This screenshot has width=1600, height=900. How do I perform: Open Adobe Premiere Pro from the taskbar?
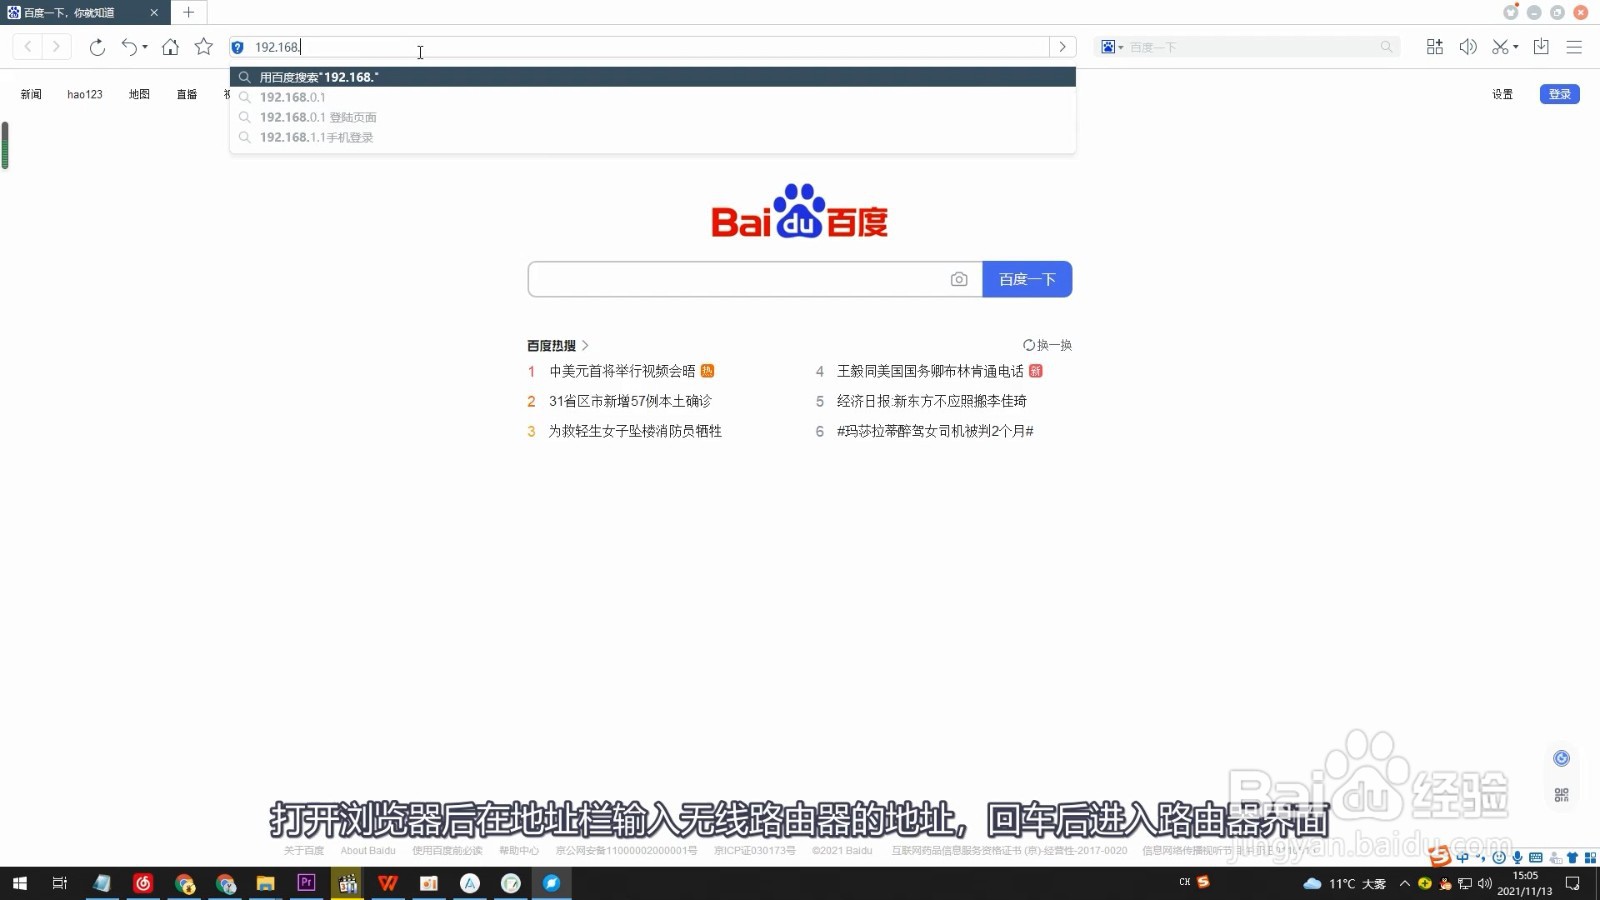306,883
